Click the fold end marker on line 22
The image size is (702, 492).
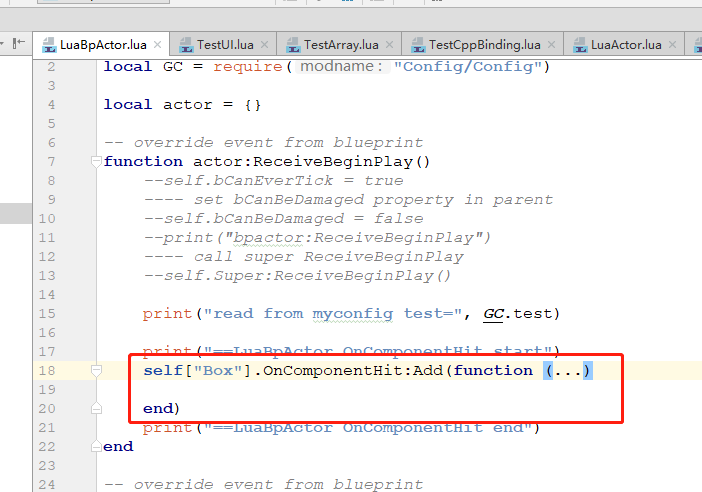96,446
